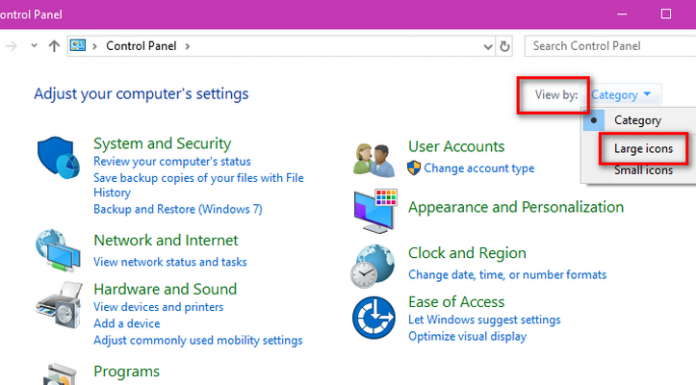
Task: Open the Programs icon
Action: (60, 374)
